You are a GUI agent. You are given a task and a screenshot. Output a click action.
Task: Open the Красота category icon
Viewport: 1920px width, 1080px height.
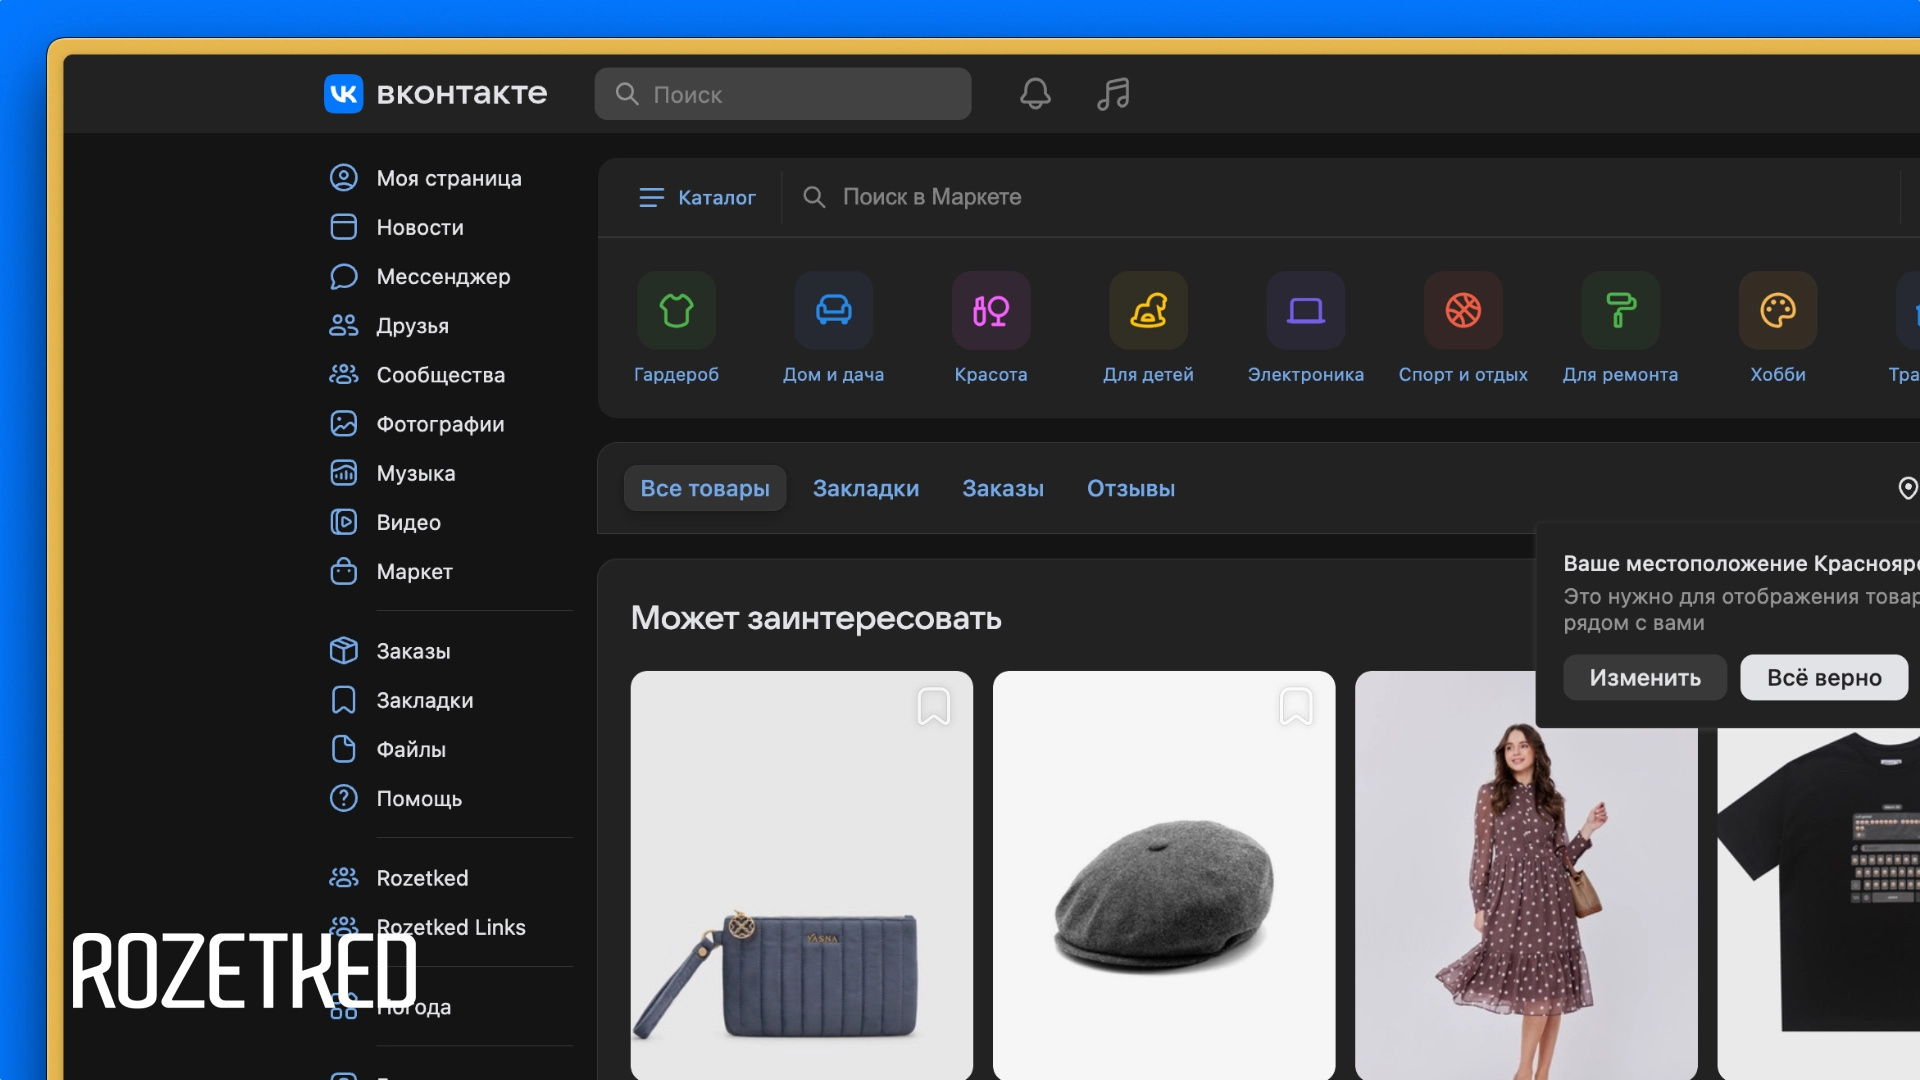(990, 310)
